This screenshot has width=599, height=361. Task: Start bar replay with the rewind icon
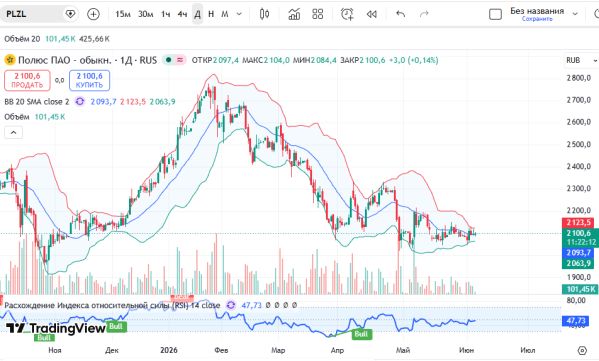click(x=371, y=14)
